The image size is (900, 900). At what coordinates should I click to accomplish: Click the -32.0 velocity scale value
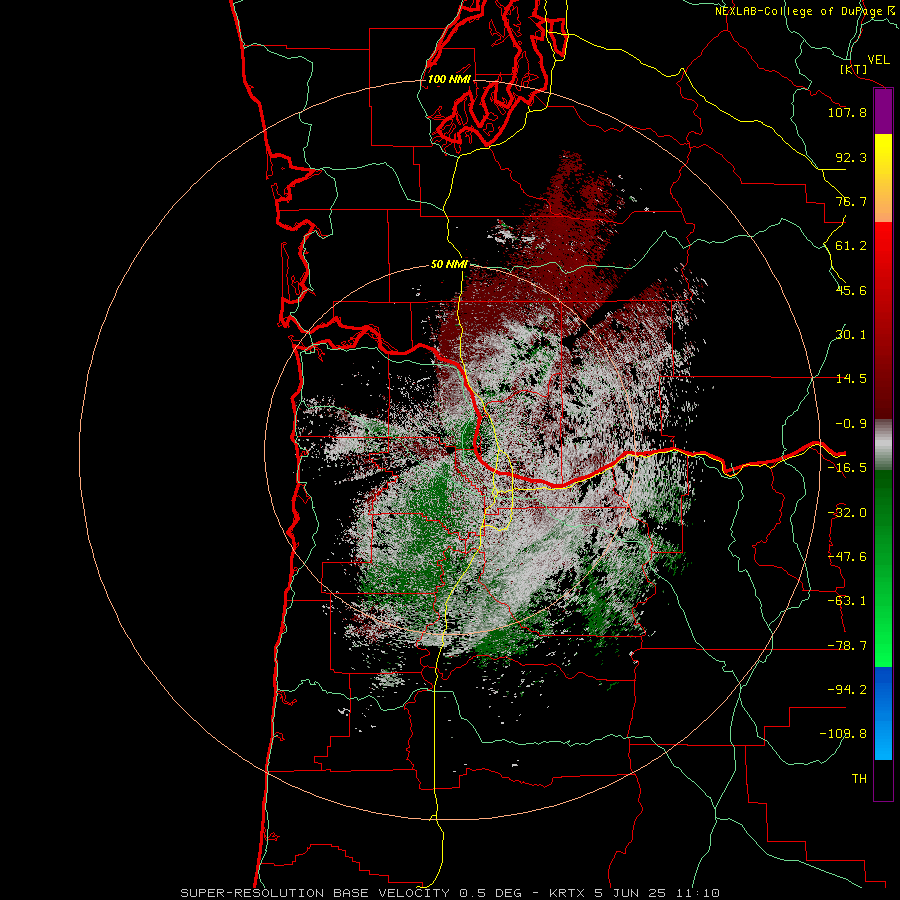(847, 513)
